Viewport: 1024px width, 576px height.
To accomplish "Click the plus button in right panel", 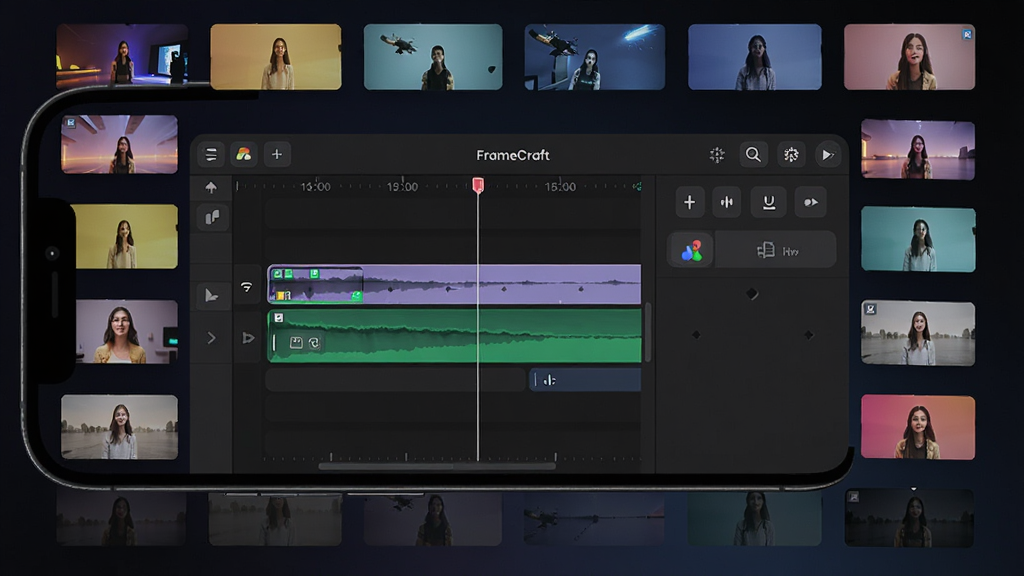I will [689, 202].
